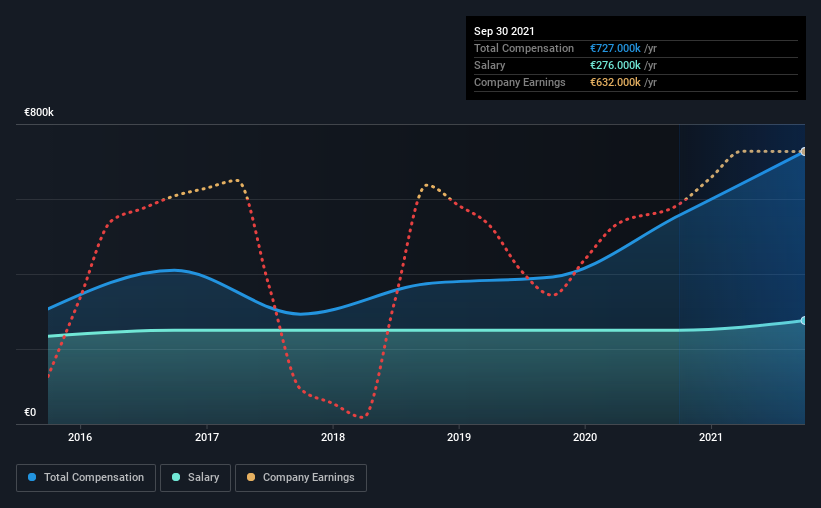Viewport: 821px width, 508px height.
Task: Toggle the Salary legend button
Action: pos(195,478)
